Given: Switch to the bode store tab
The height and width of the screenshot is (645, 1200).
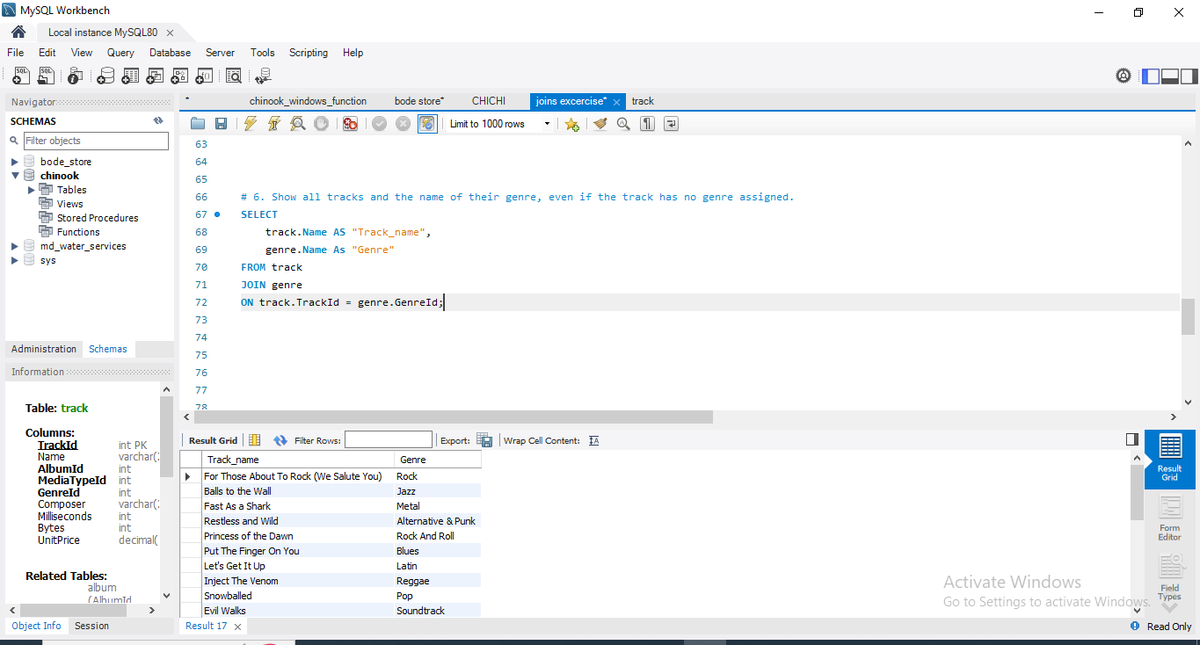Looking at the screenshot, I should point(419,101).
